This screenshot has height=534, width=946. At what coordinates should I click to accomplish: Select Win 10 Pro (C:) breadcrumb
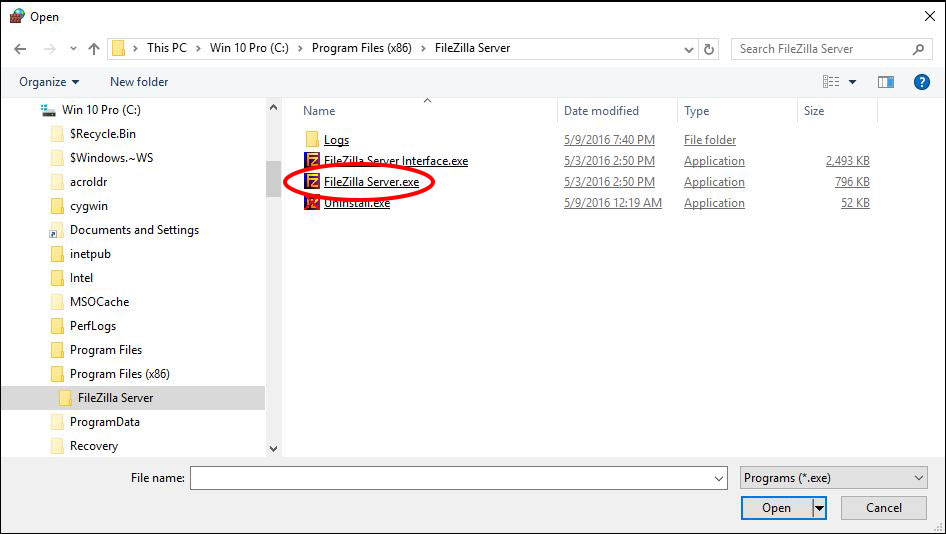249,48
